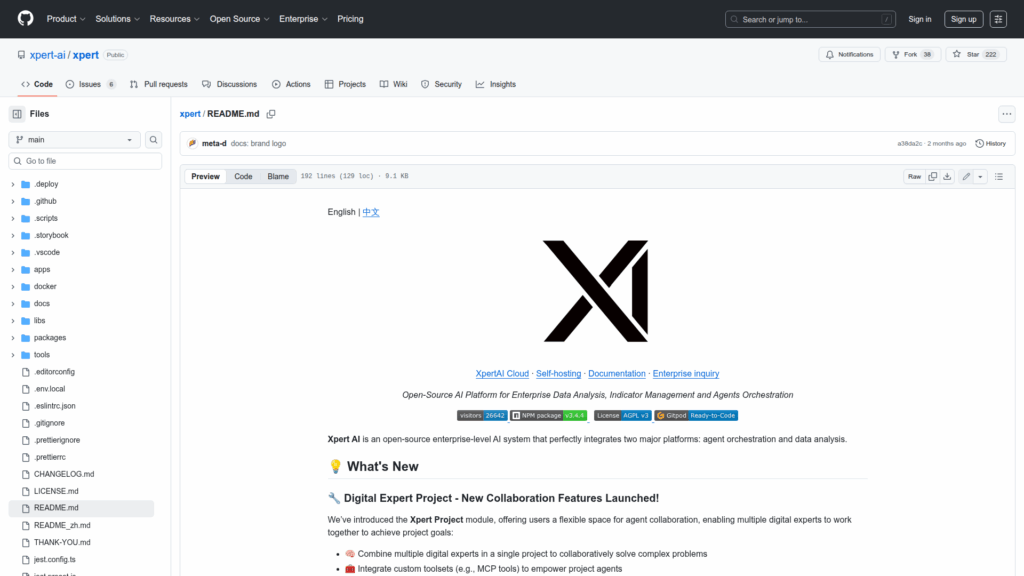Open the Projects tab
Image resolution: width=1024 pixels, height=576 pixels.
click(345, 84)
